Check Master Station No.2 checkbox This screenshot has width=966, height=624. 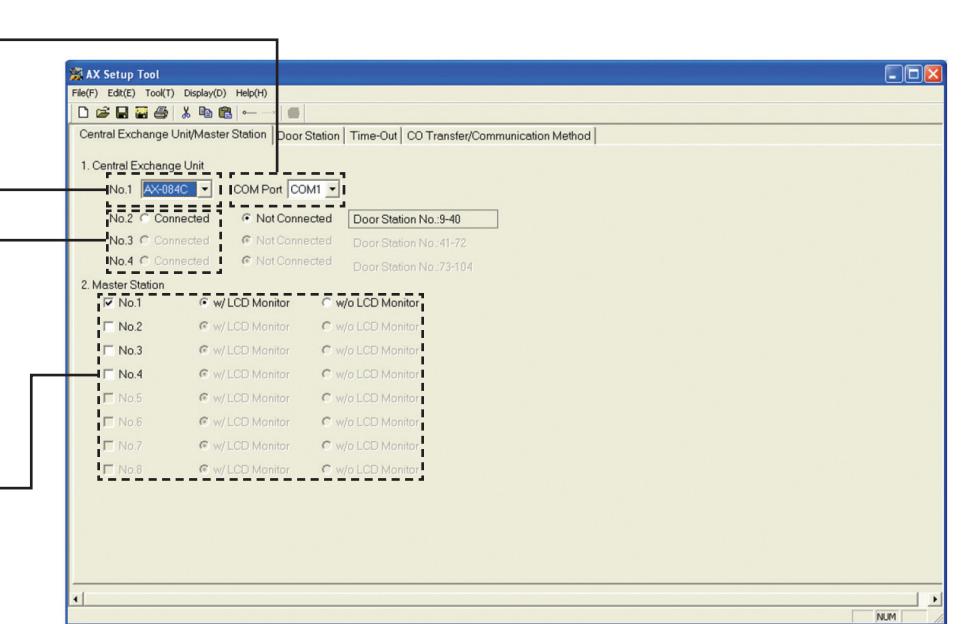tap(109, 326)
